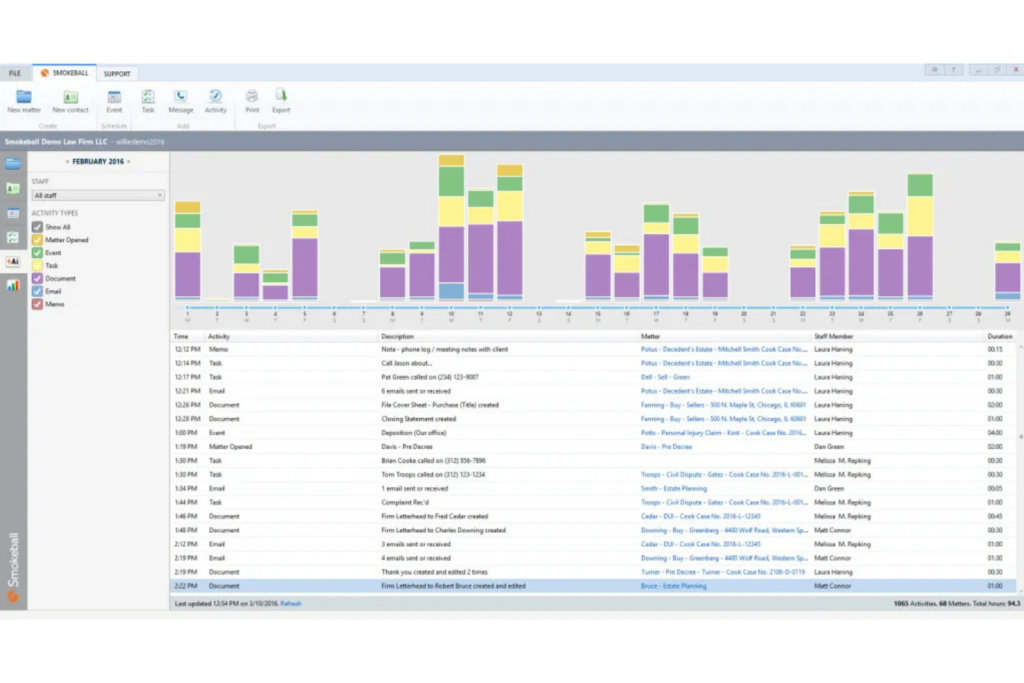Screen dimensions: 1024x683
Task: Sort by the Activity column header
Action: [x=219, y=336]
